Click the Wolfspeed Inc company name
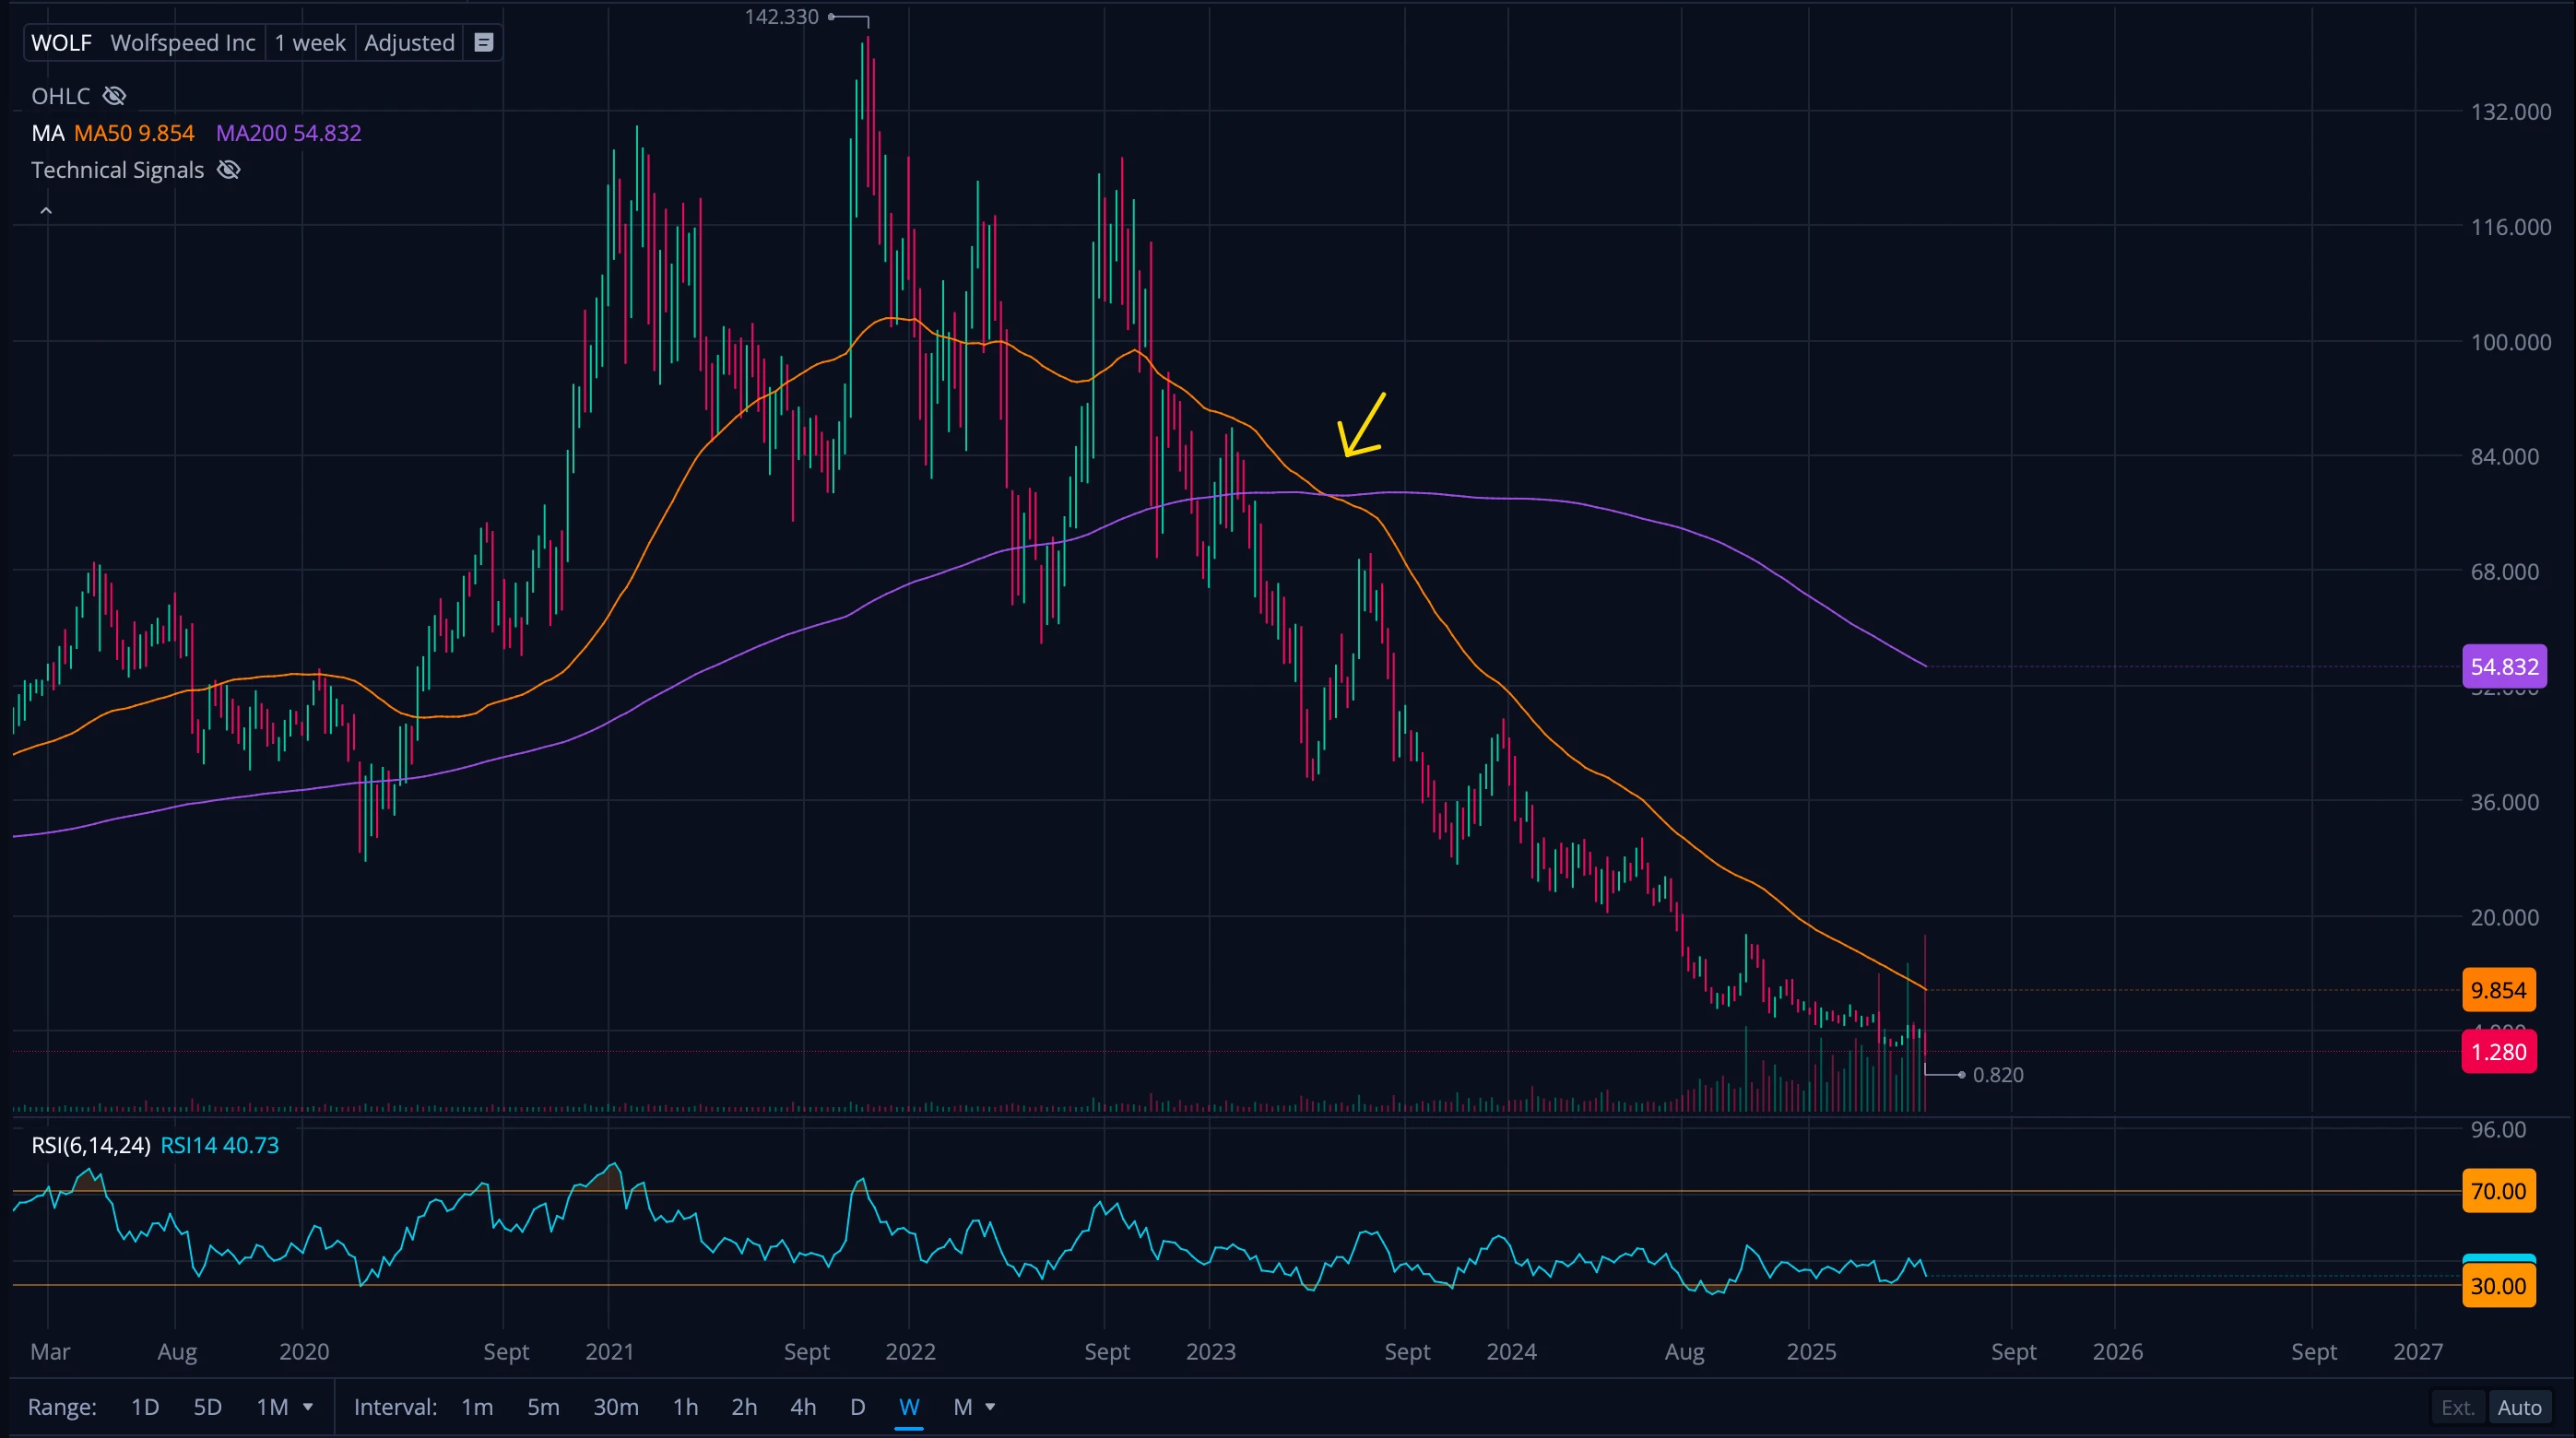 pyautogui.click(x=183, y=43)
